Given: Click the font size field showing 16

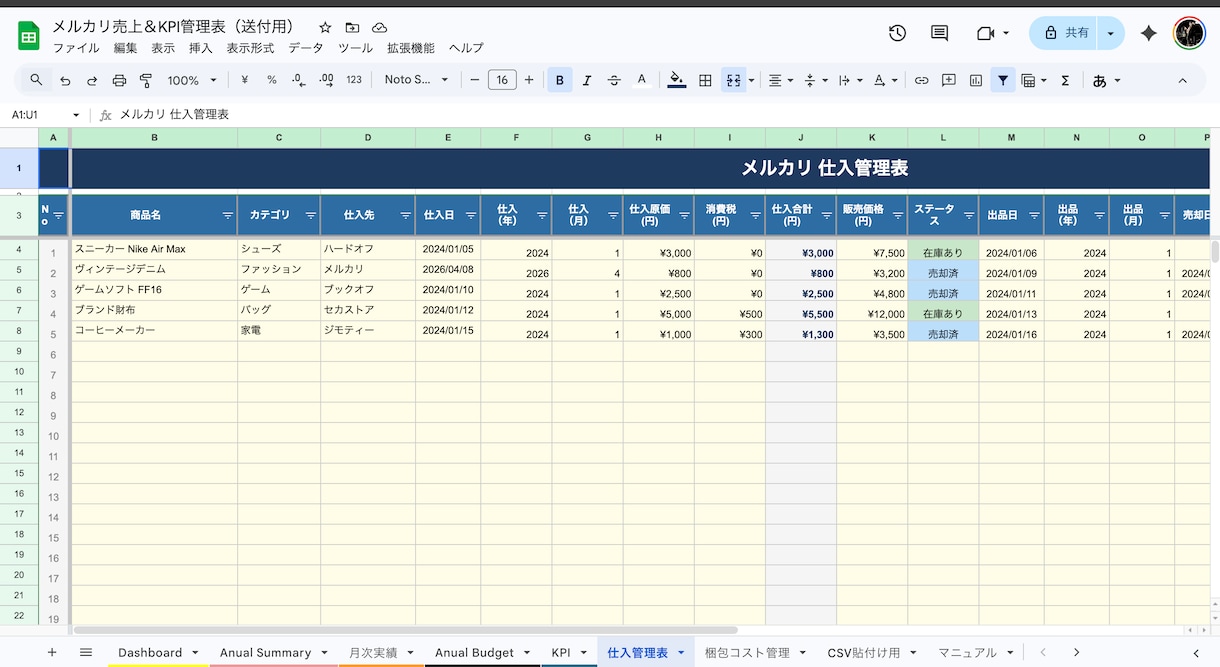Looking at the screenshot, I should click(502, 80).
